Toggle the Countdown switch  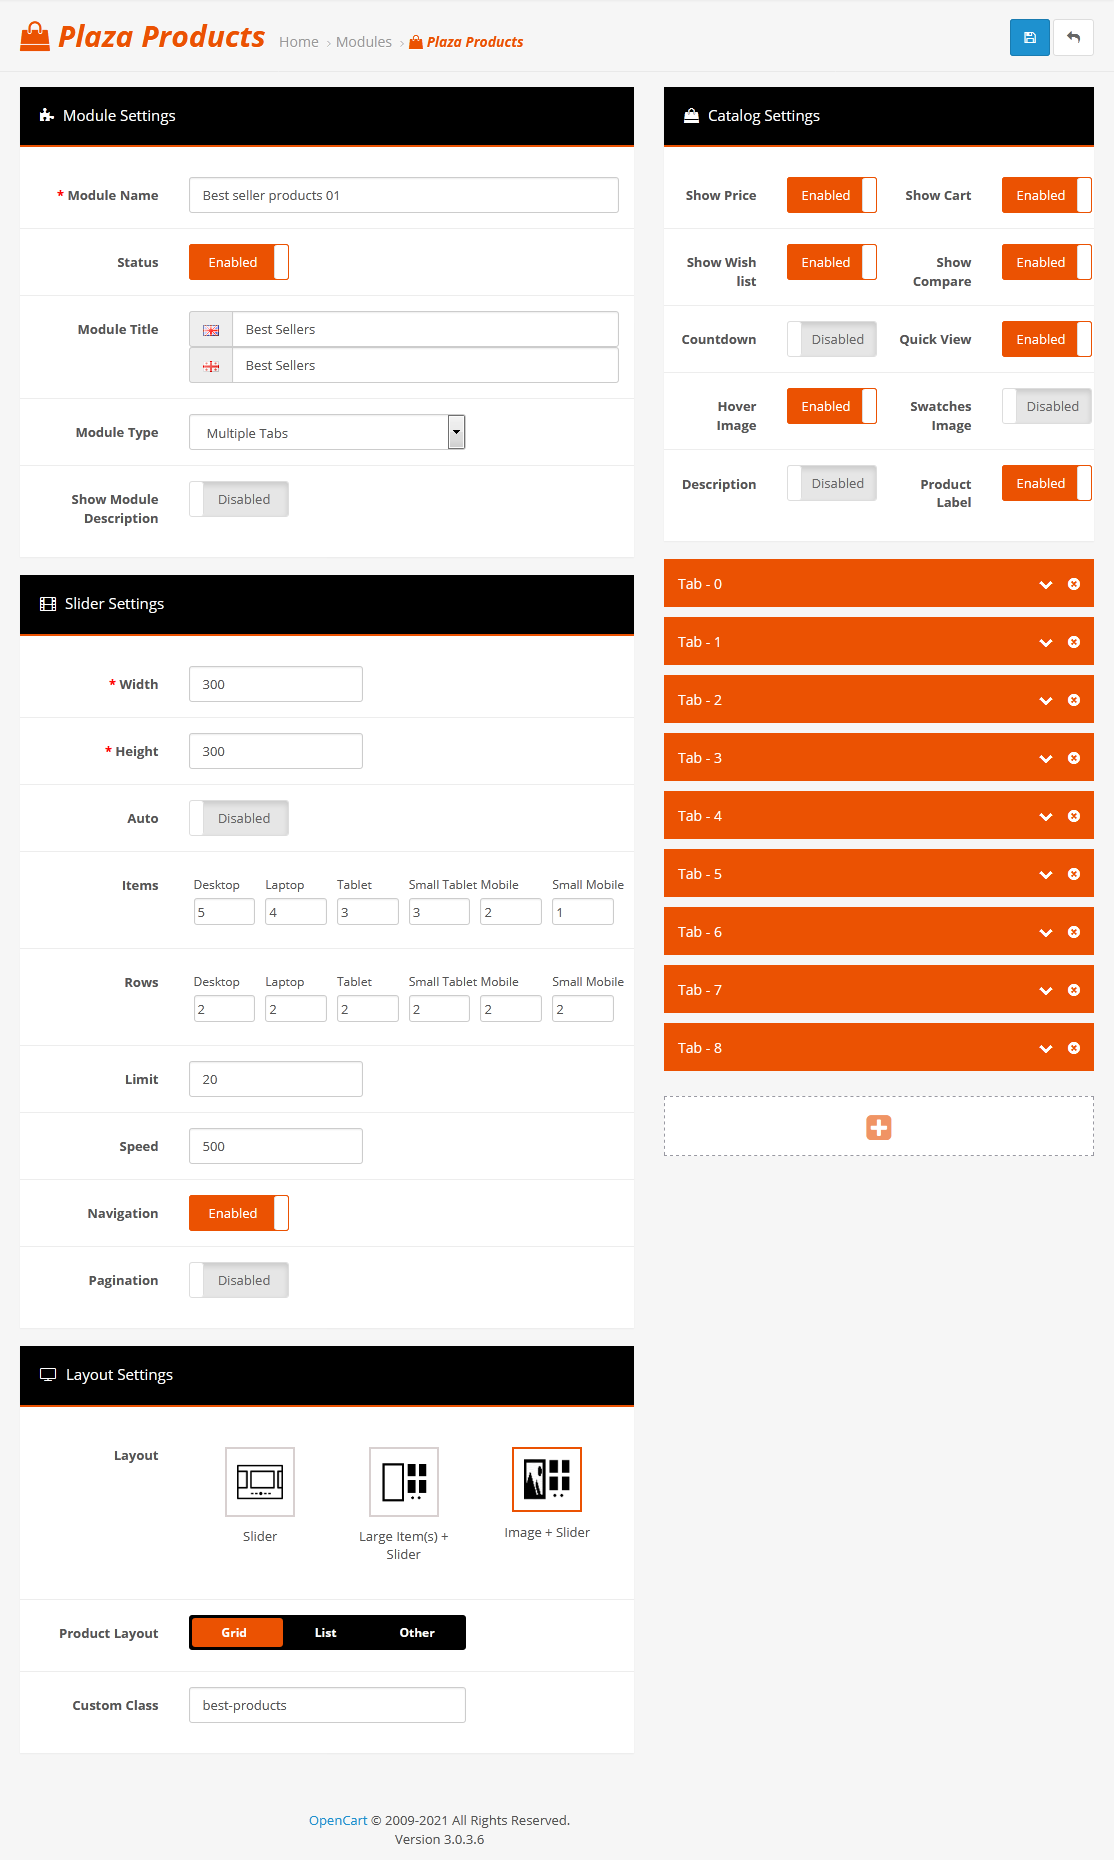[832, 339]
